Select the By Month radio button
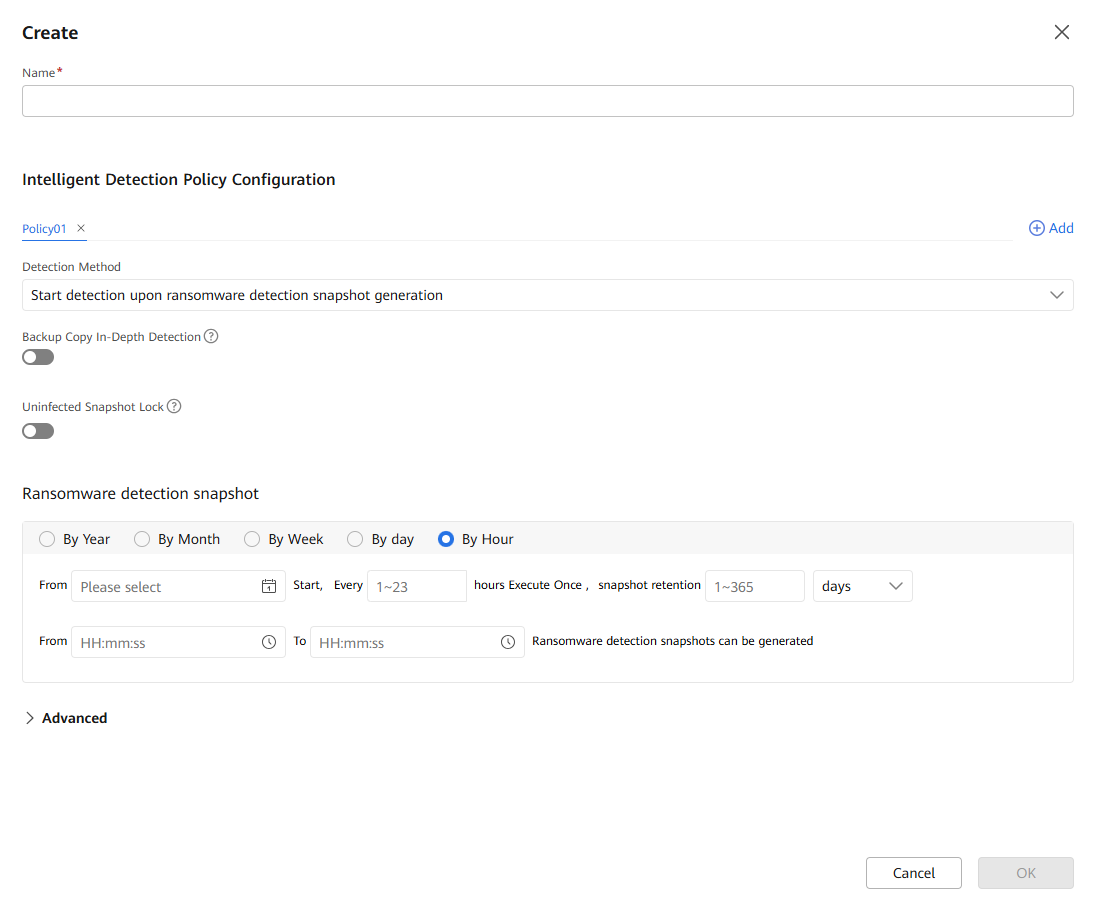1095x903 pixels. (142, 540)
